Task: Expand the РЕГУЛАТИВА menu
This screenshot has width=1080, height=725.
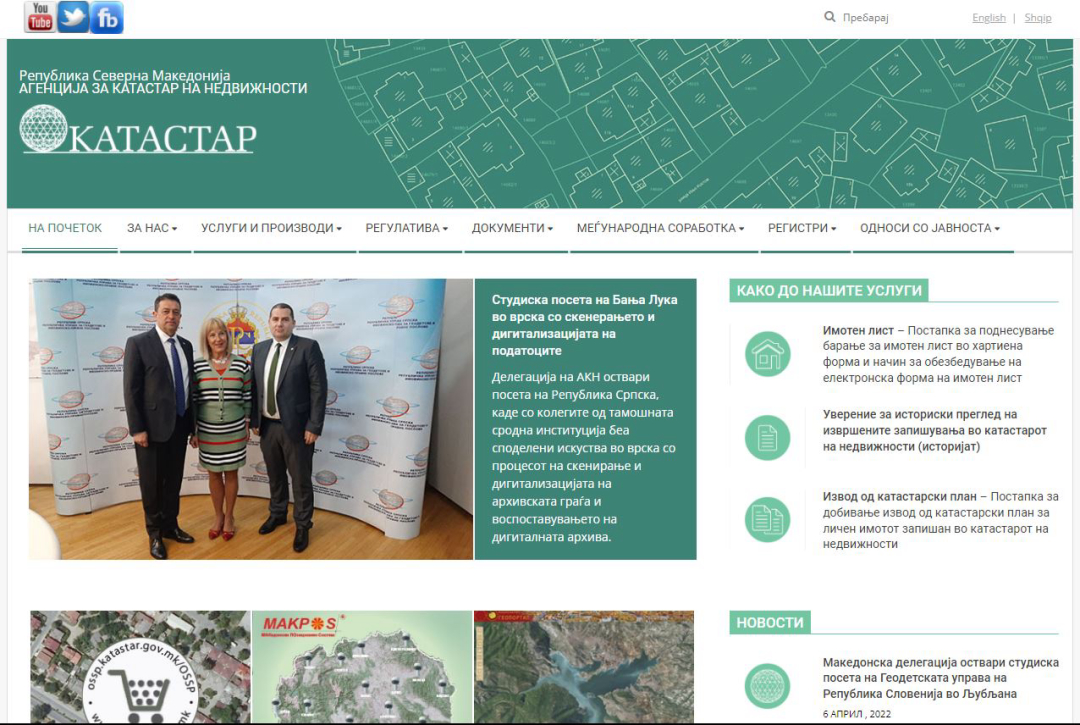Action: point(406,228)
